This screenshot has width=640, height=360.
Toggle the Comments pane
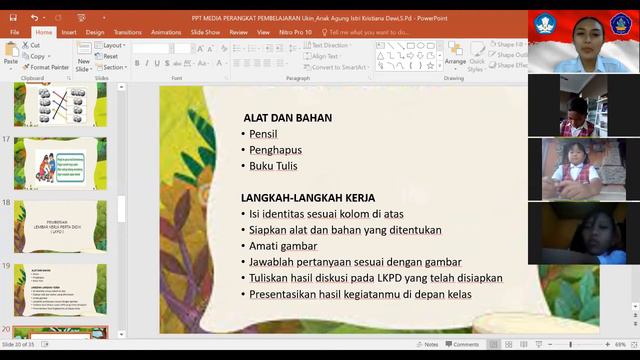[462, 344]
